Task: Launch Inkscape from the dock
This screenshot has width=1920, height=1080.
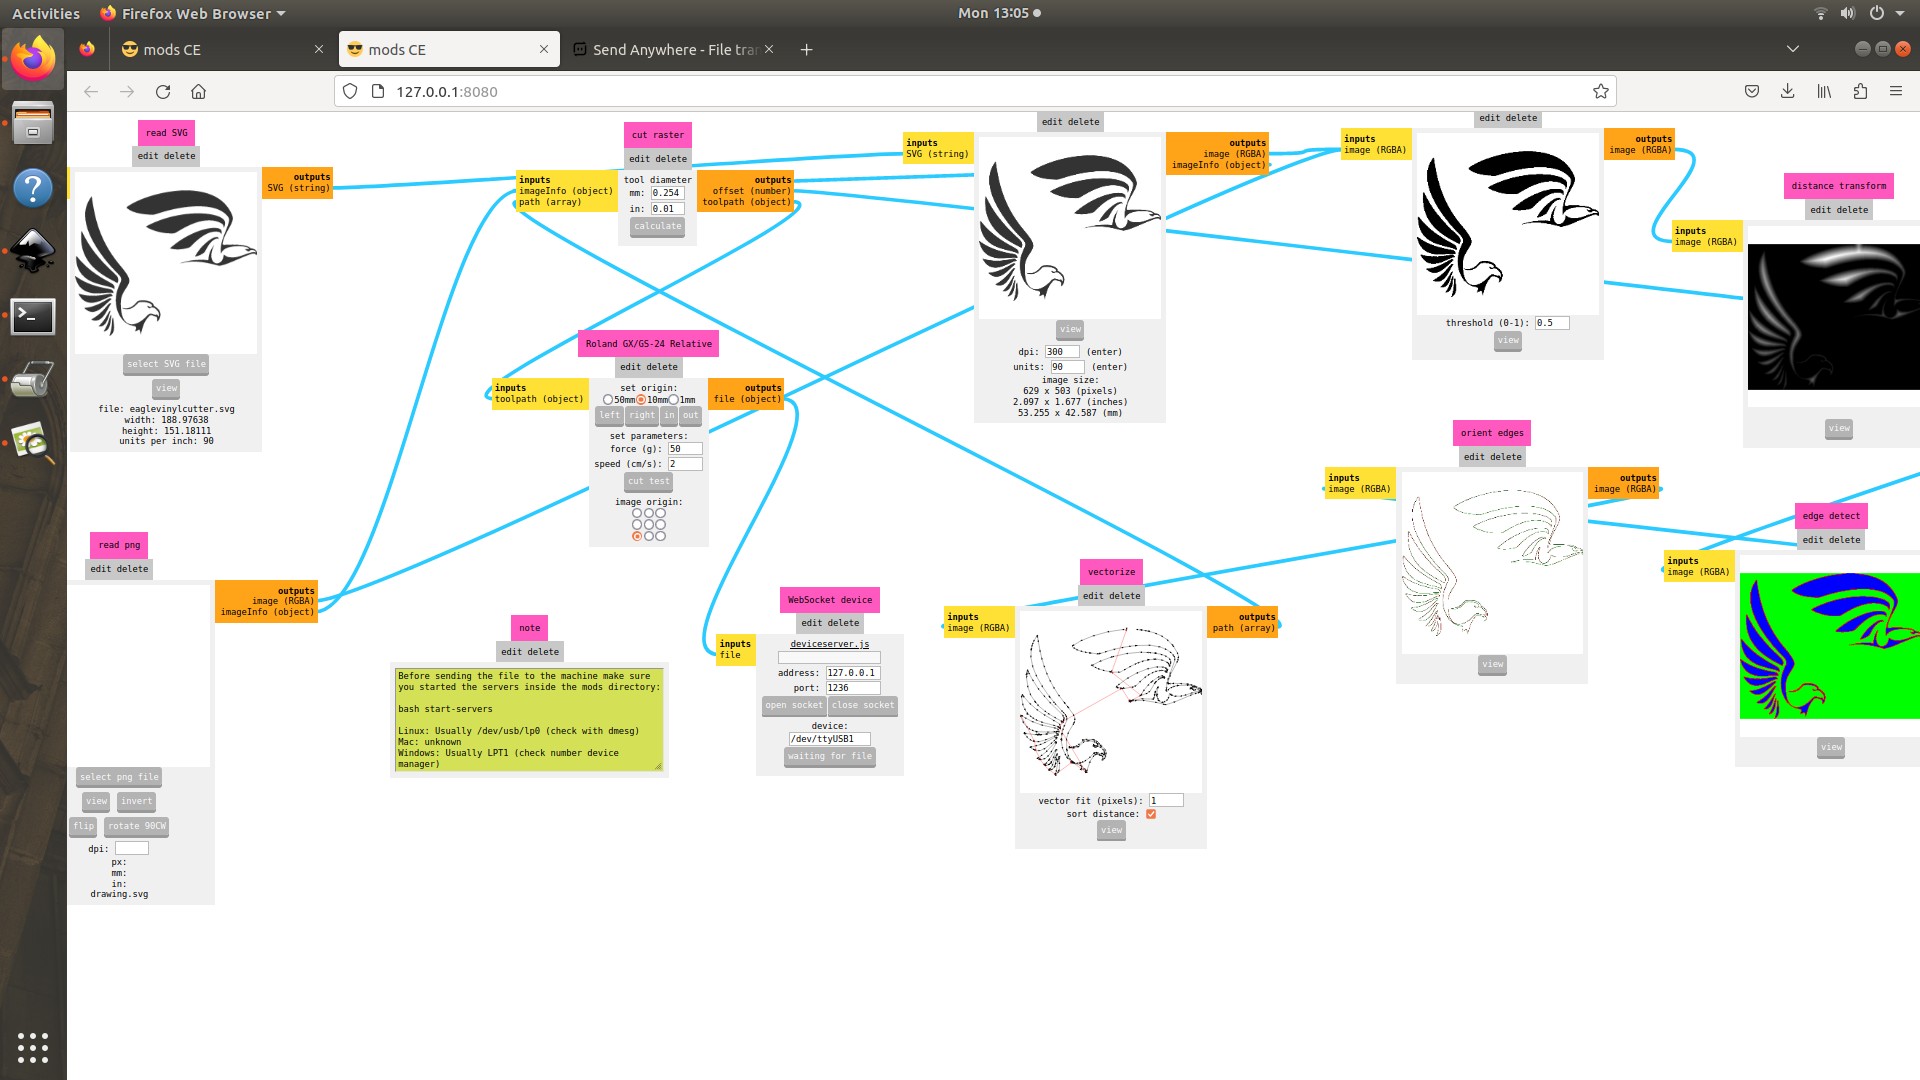Action: click(33, 251)
